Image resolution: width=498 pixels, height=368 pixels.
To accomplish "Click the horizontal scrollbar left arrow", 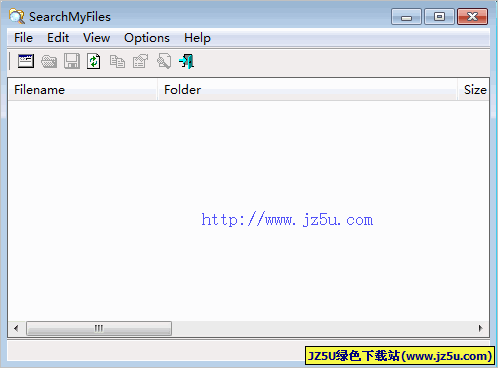I will 16,328.
